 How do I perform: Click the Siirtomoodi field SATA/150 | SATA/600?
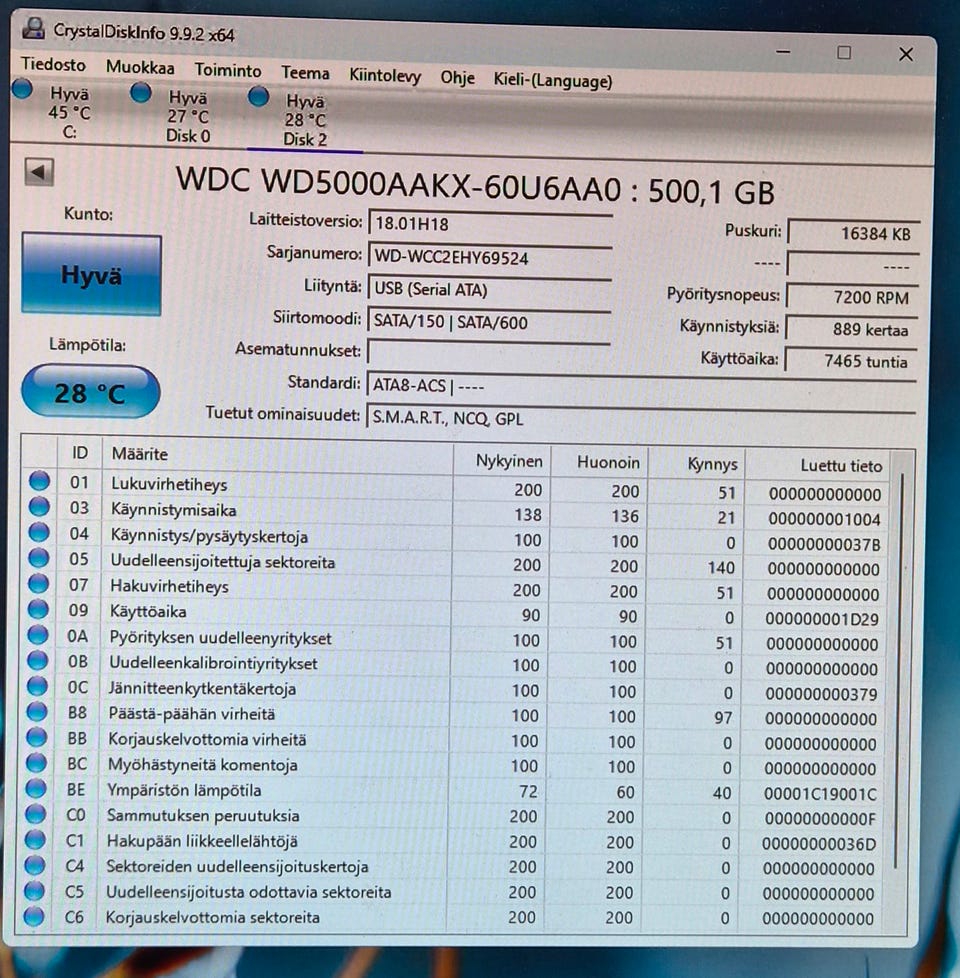coord(489,322)
